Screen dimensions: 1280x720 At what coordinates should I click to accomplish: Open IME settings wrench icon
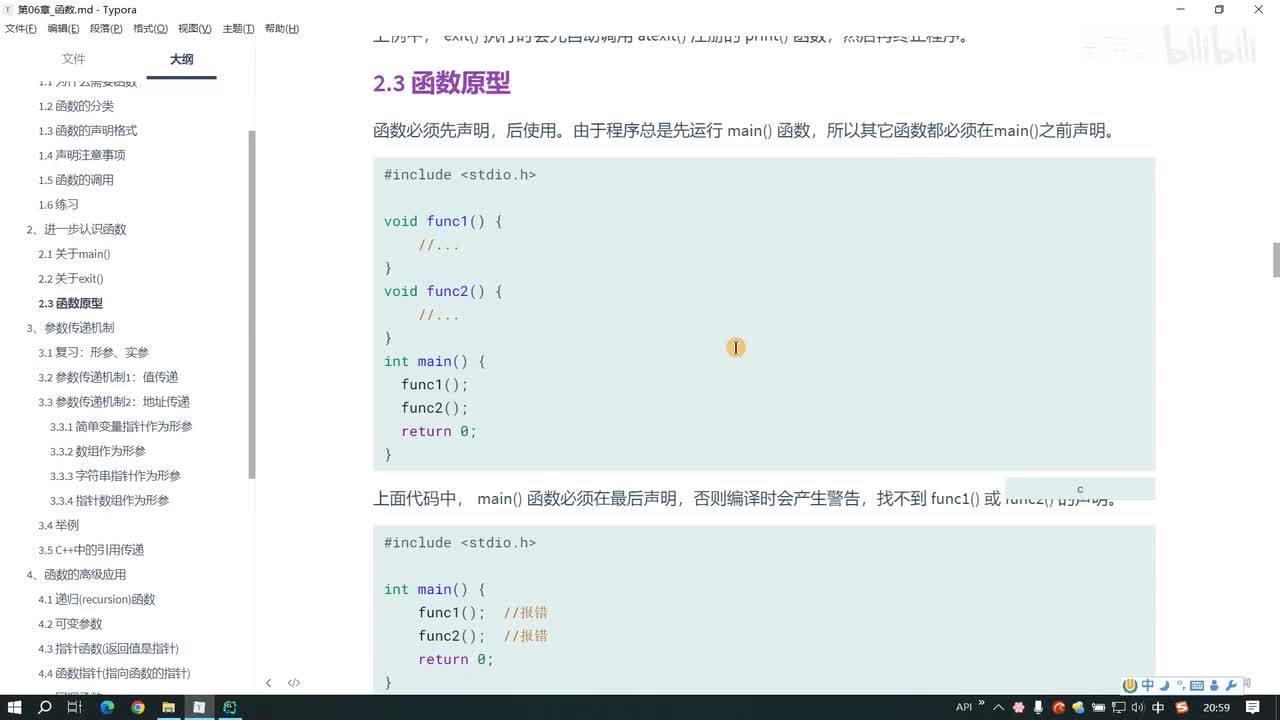[1231, 685]
